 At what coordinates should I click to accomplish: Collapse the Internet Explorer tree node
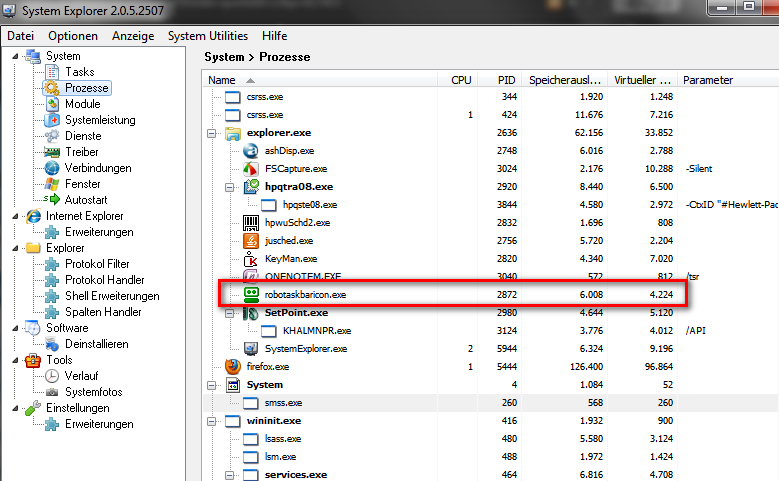[15, 216]
